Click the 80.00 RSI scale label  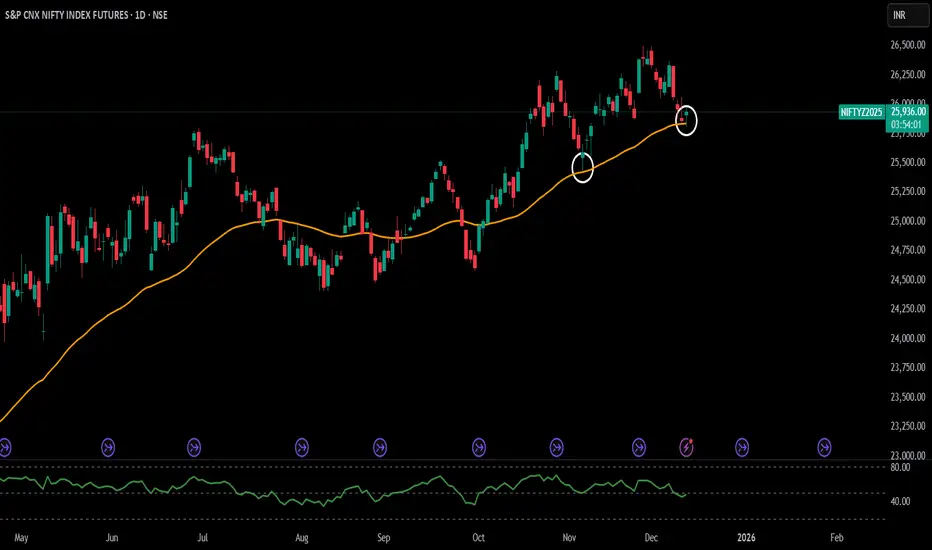900,467
